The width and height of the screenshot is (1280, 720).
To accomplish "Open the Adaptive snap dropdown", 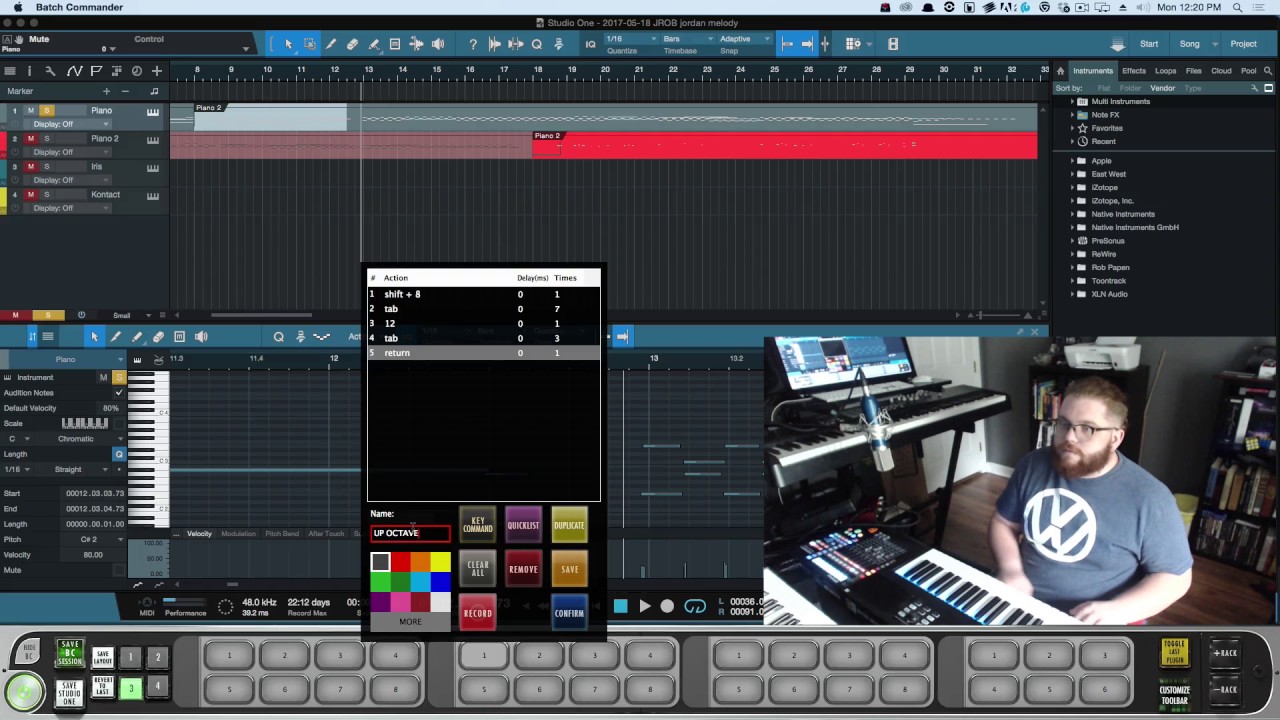I will coord(744,39).
